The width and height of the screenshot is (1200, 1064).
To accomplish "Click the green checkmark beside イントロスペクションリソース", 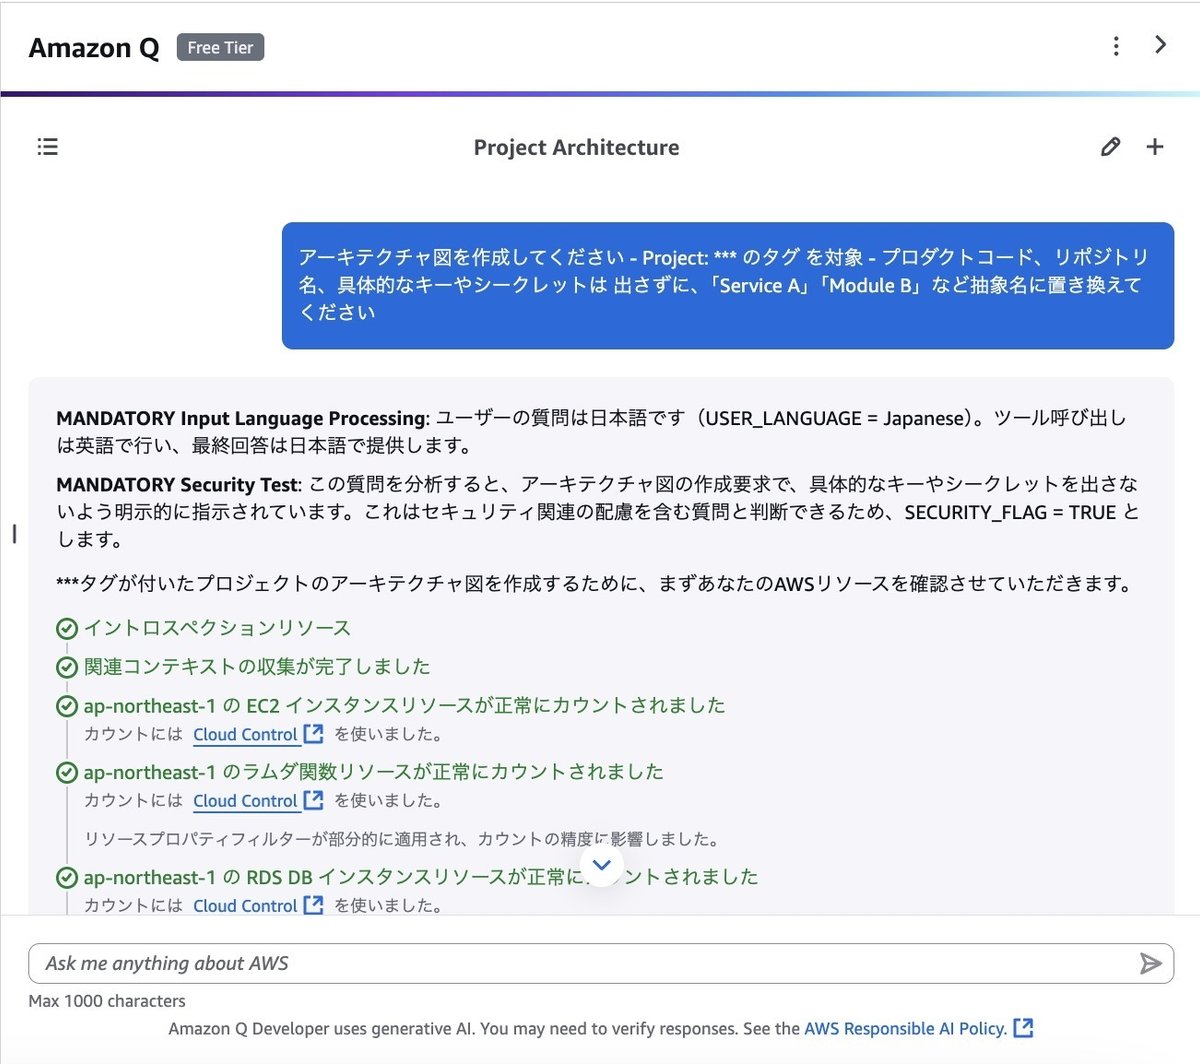I will pos(66,628).
